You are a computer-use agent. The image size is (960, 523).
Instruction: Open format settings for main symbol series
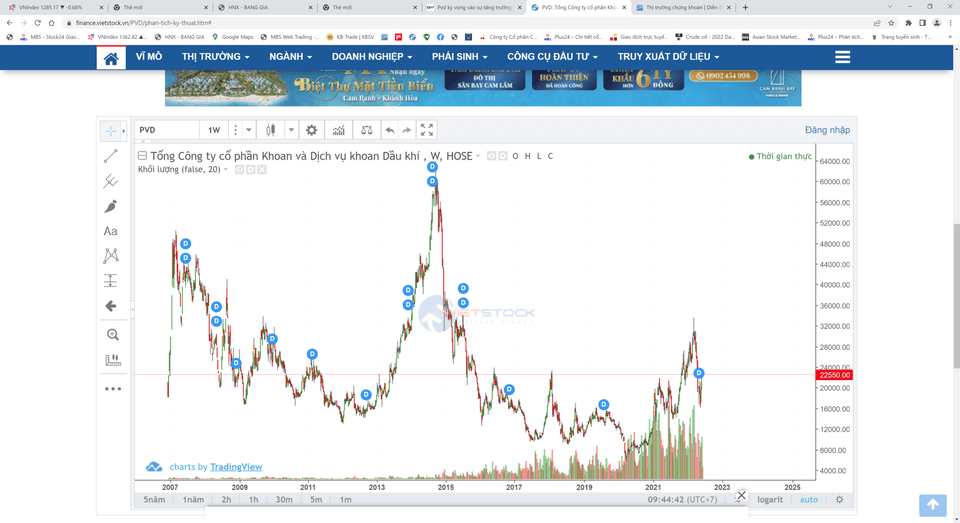[x=502, y=156]
